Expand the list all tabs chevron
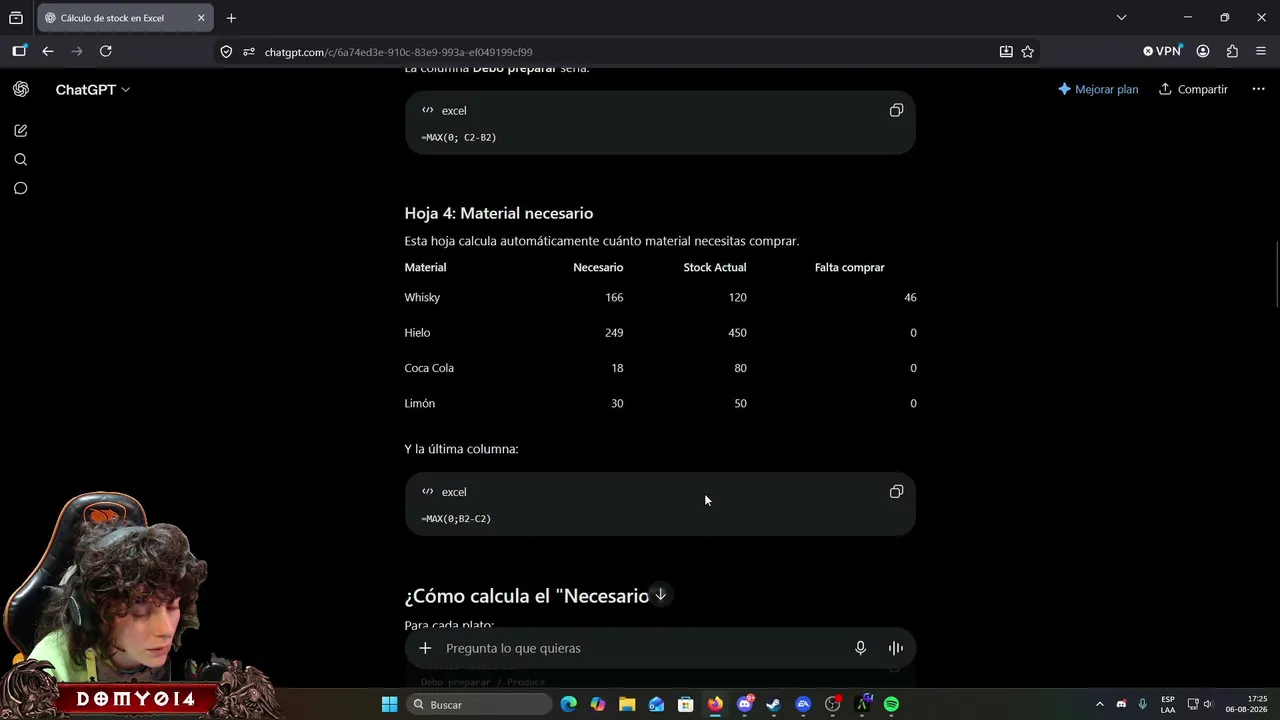 [1121, 17]
